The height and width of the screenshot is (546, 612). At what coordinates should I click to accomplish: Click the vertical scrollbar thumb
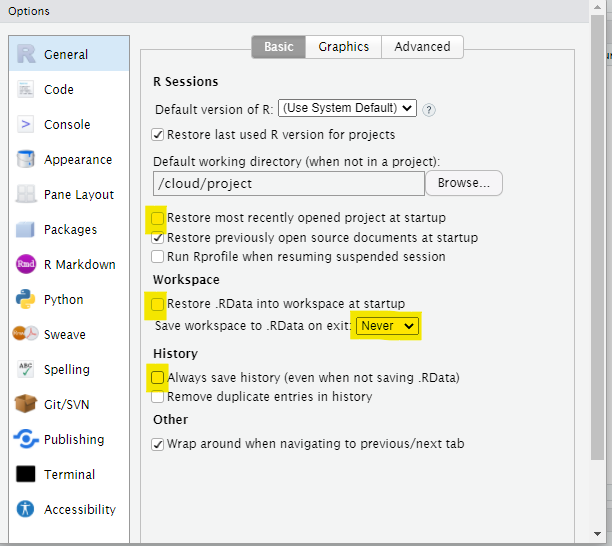tap(597, 238)
